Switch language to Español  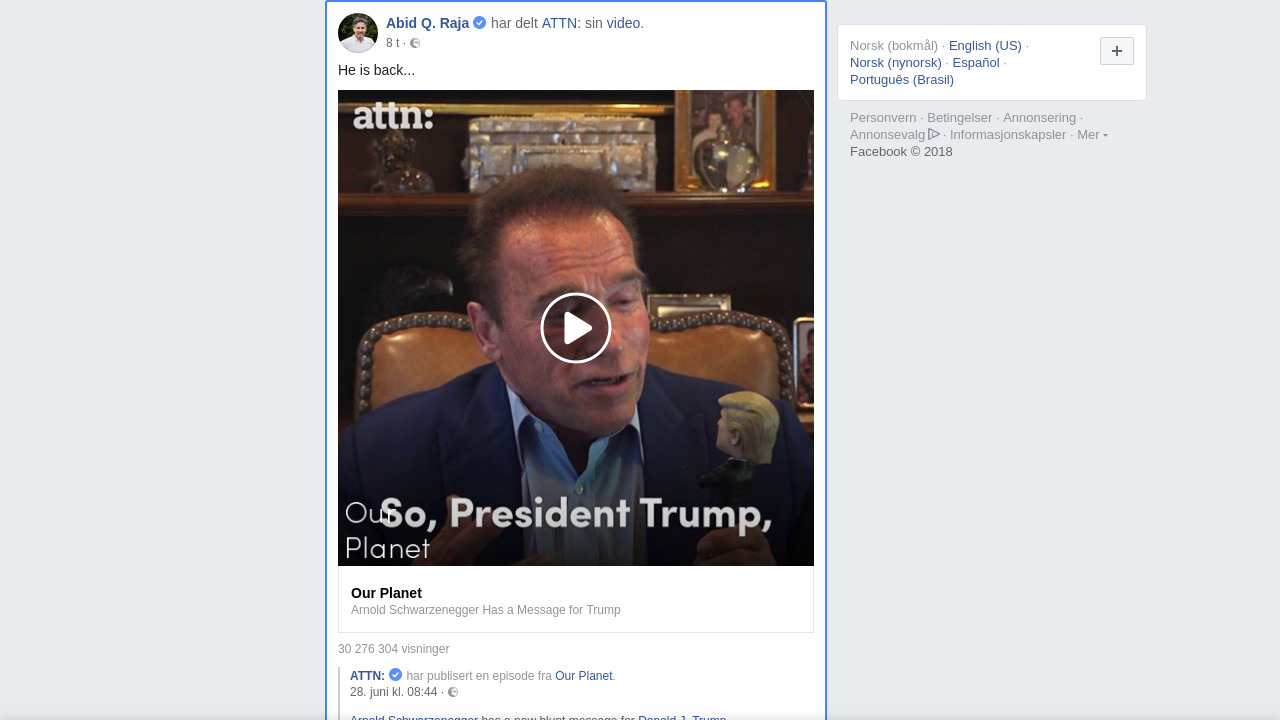click(976, 62)
